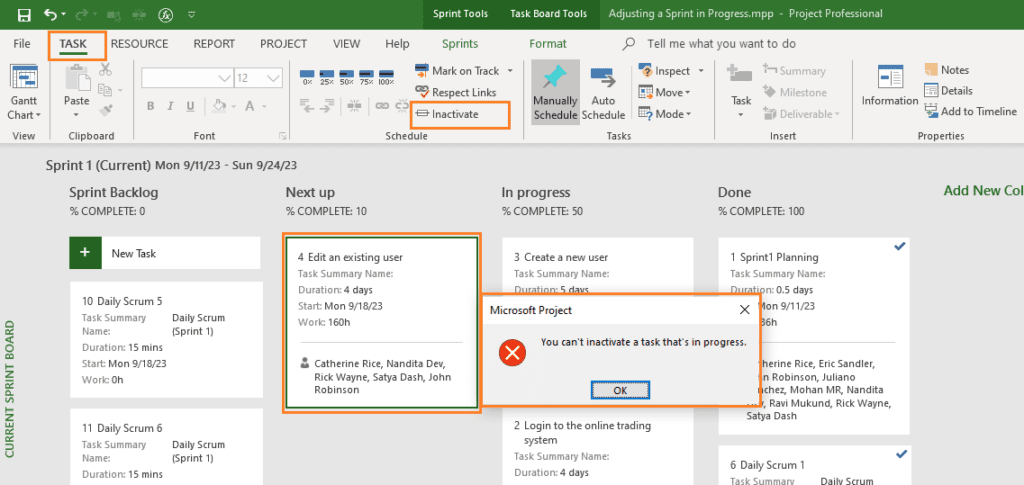The height and width of the screenshot is (485, 1024).
Task: Insert a Milestone
Action: click(795, 92)
